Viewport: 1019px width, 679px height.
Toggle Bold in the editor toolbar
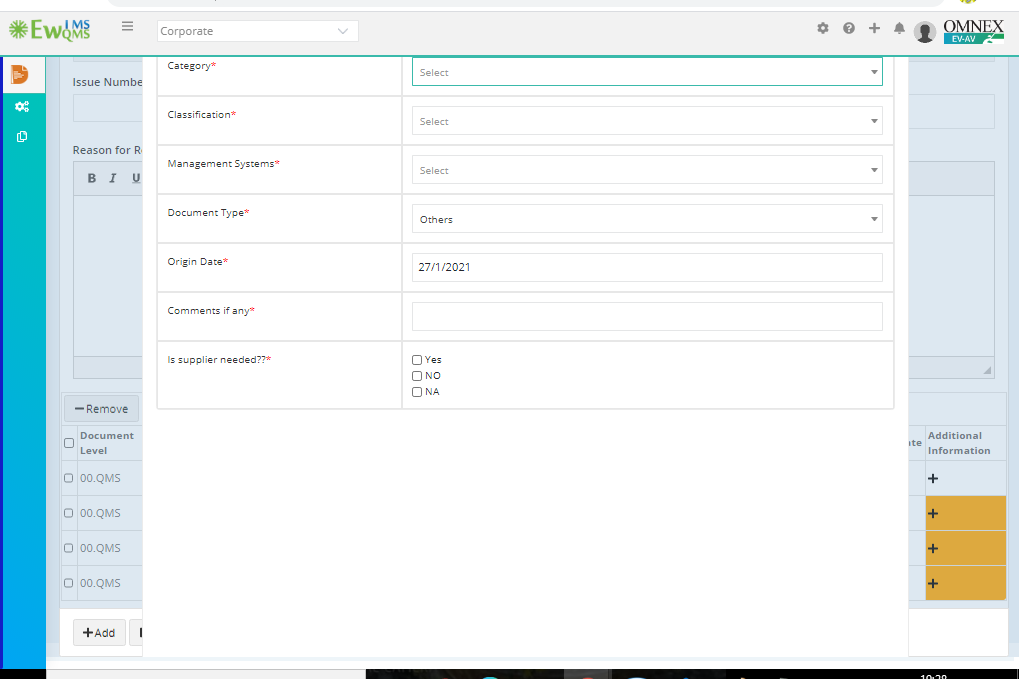(x=92, y=178)
